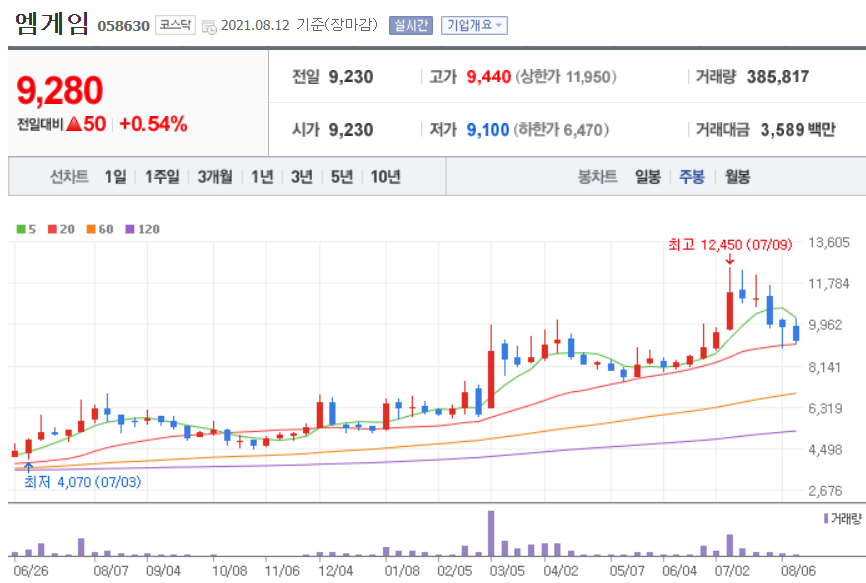Switch to 월봉 candlestick chart
Image resolution: width=866 pixels, height=583 pixels.
[x=737, y=177]
